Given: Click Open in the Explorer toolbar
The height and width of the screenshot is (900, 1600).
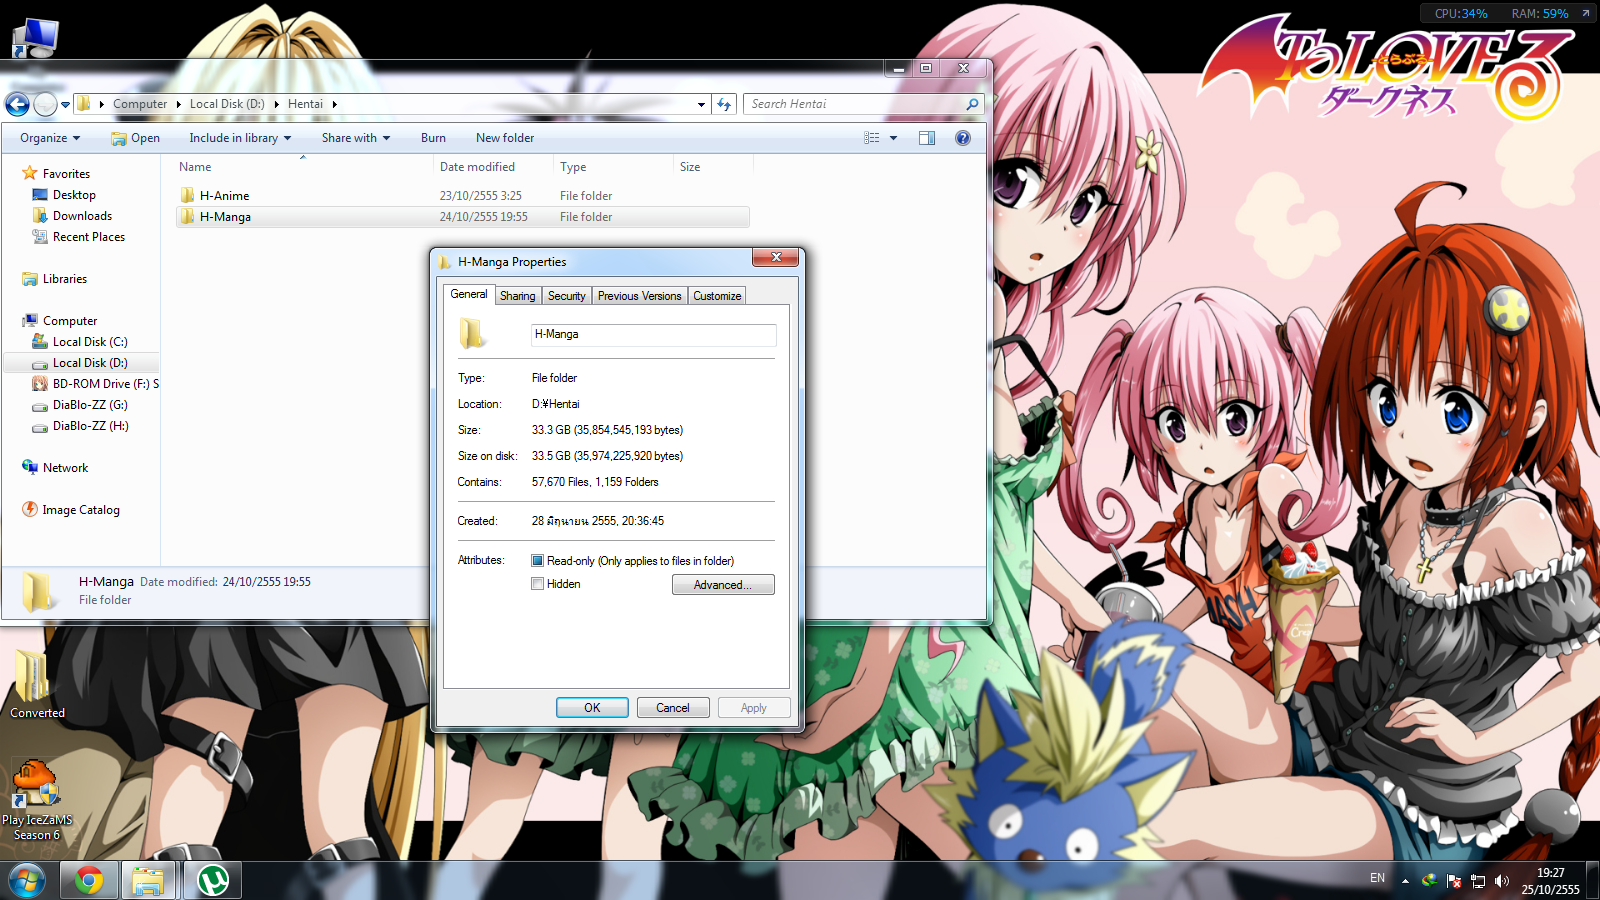Looking at the screenshot, I should 136,138.
